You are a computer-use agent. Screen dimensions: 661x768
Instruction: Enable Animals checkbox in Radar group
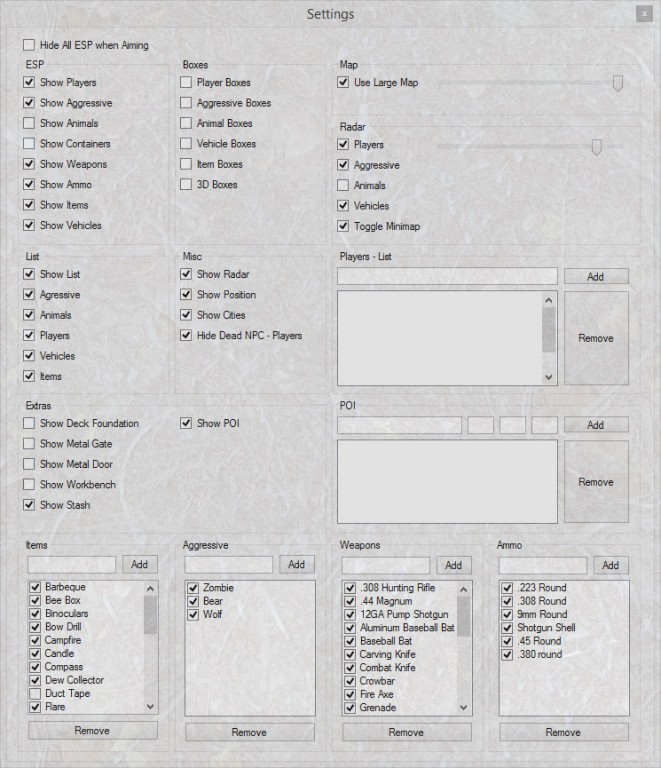click(x=343, y=185)
